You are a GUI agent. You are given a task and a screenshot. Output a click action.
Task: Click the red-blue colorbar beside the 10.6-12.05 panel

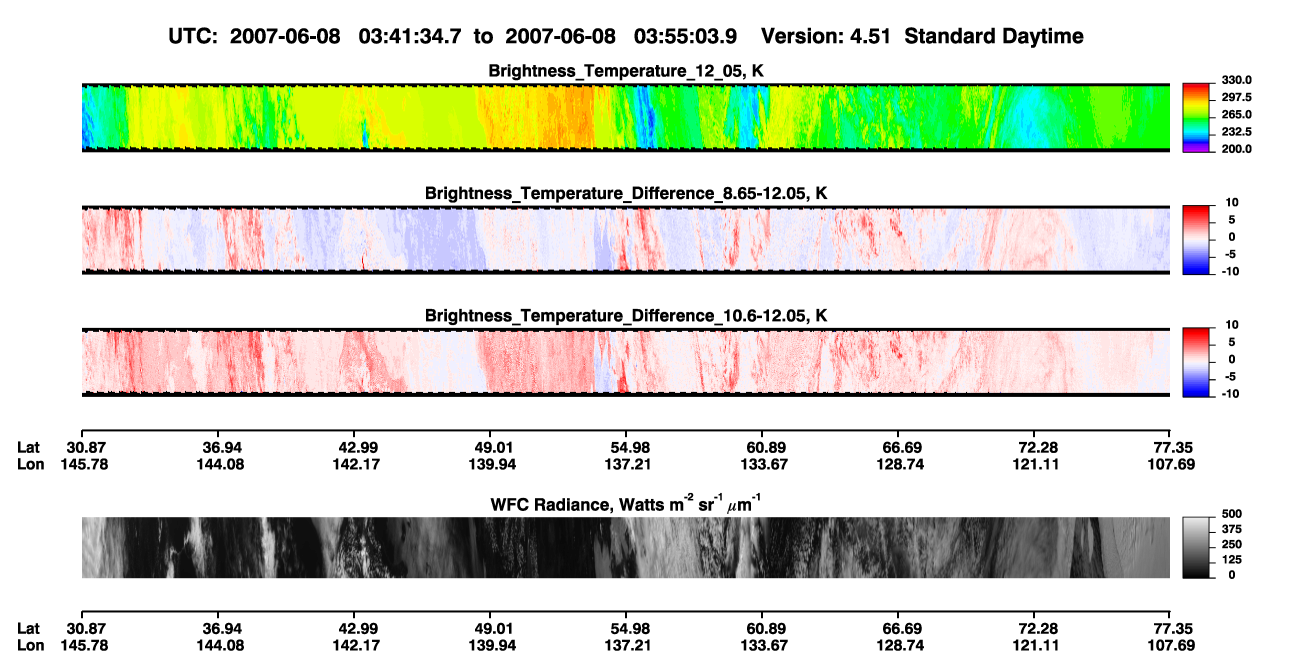tap(1195, 361)
